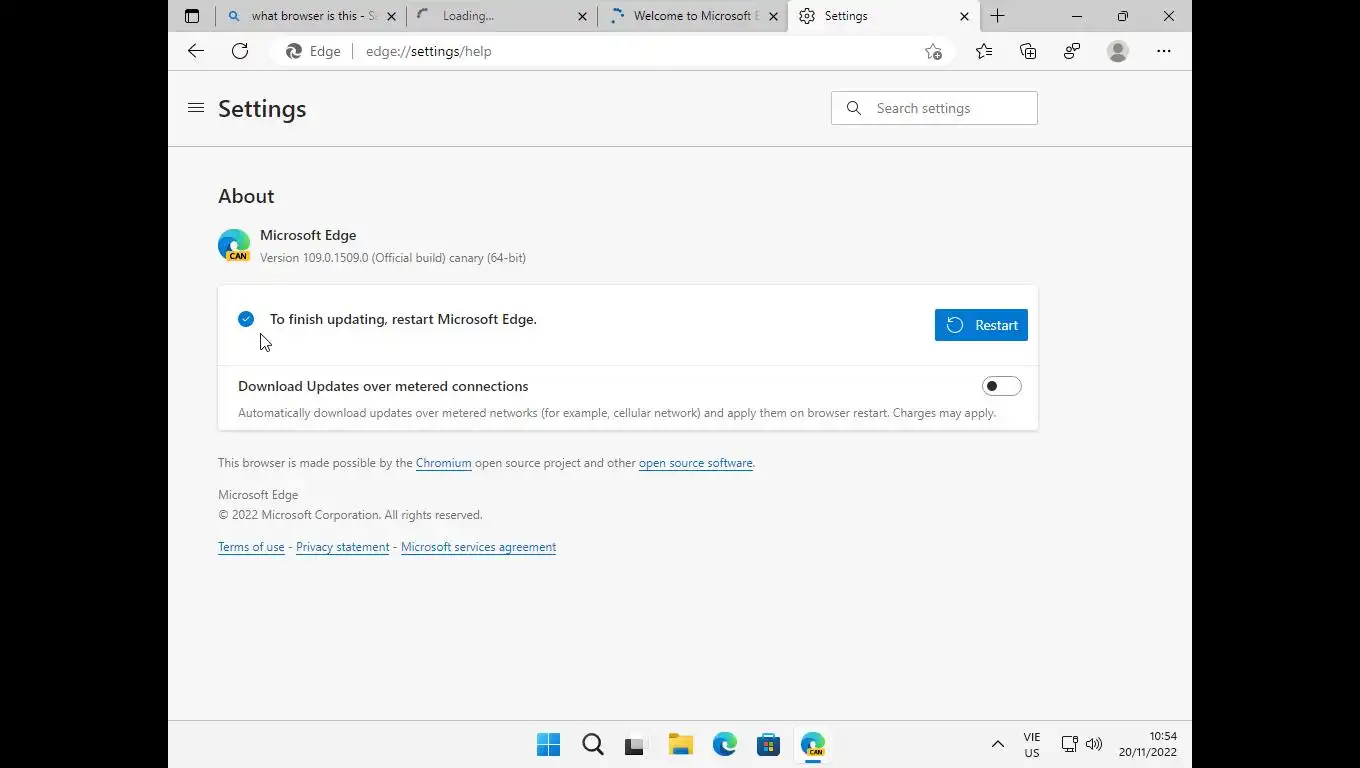Screen dimensions: 1360x768
Task: Open the volume speaker tray icon
Action: click(1094, 744)
